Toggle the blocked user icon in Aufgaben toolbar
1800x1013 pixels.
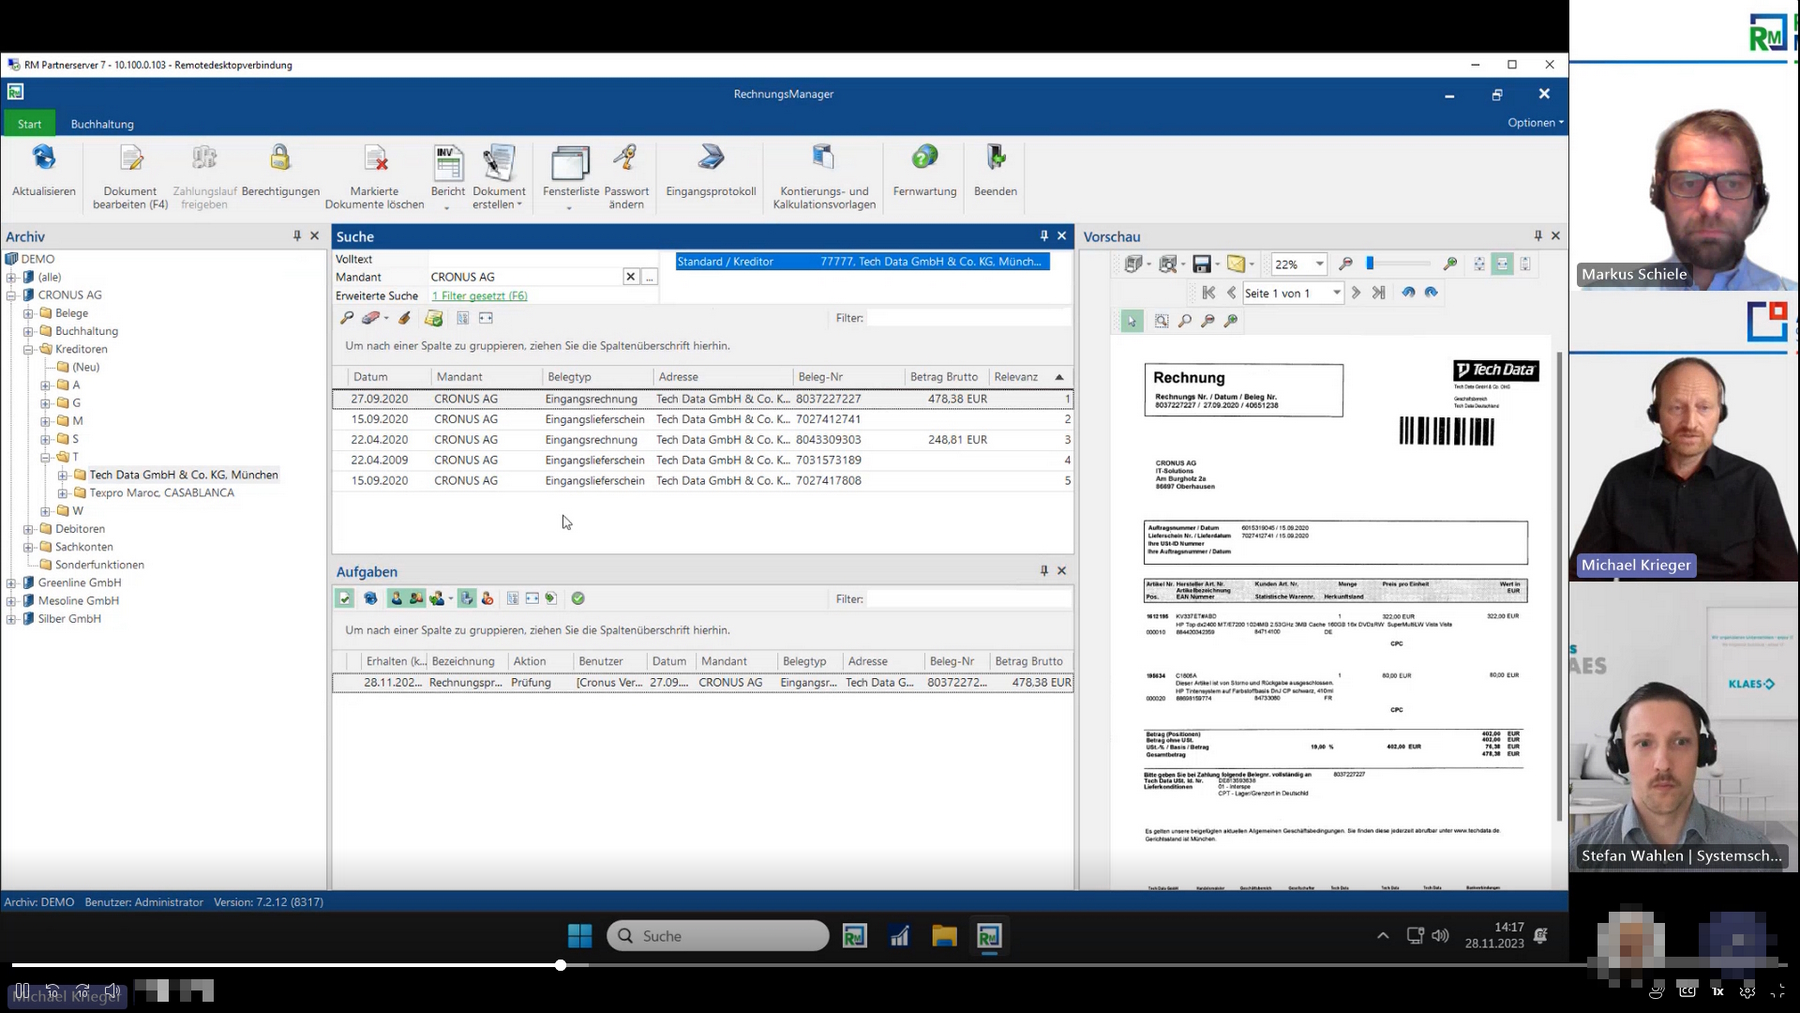click(x=487, y=598)
